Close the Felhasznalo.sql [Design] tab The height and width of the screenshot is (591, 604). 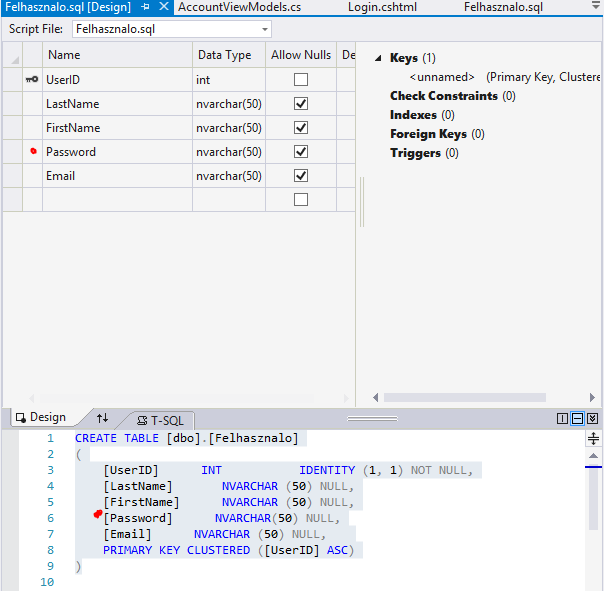[164, 7]
